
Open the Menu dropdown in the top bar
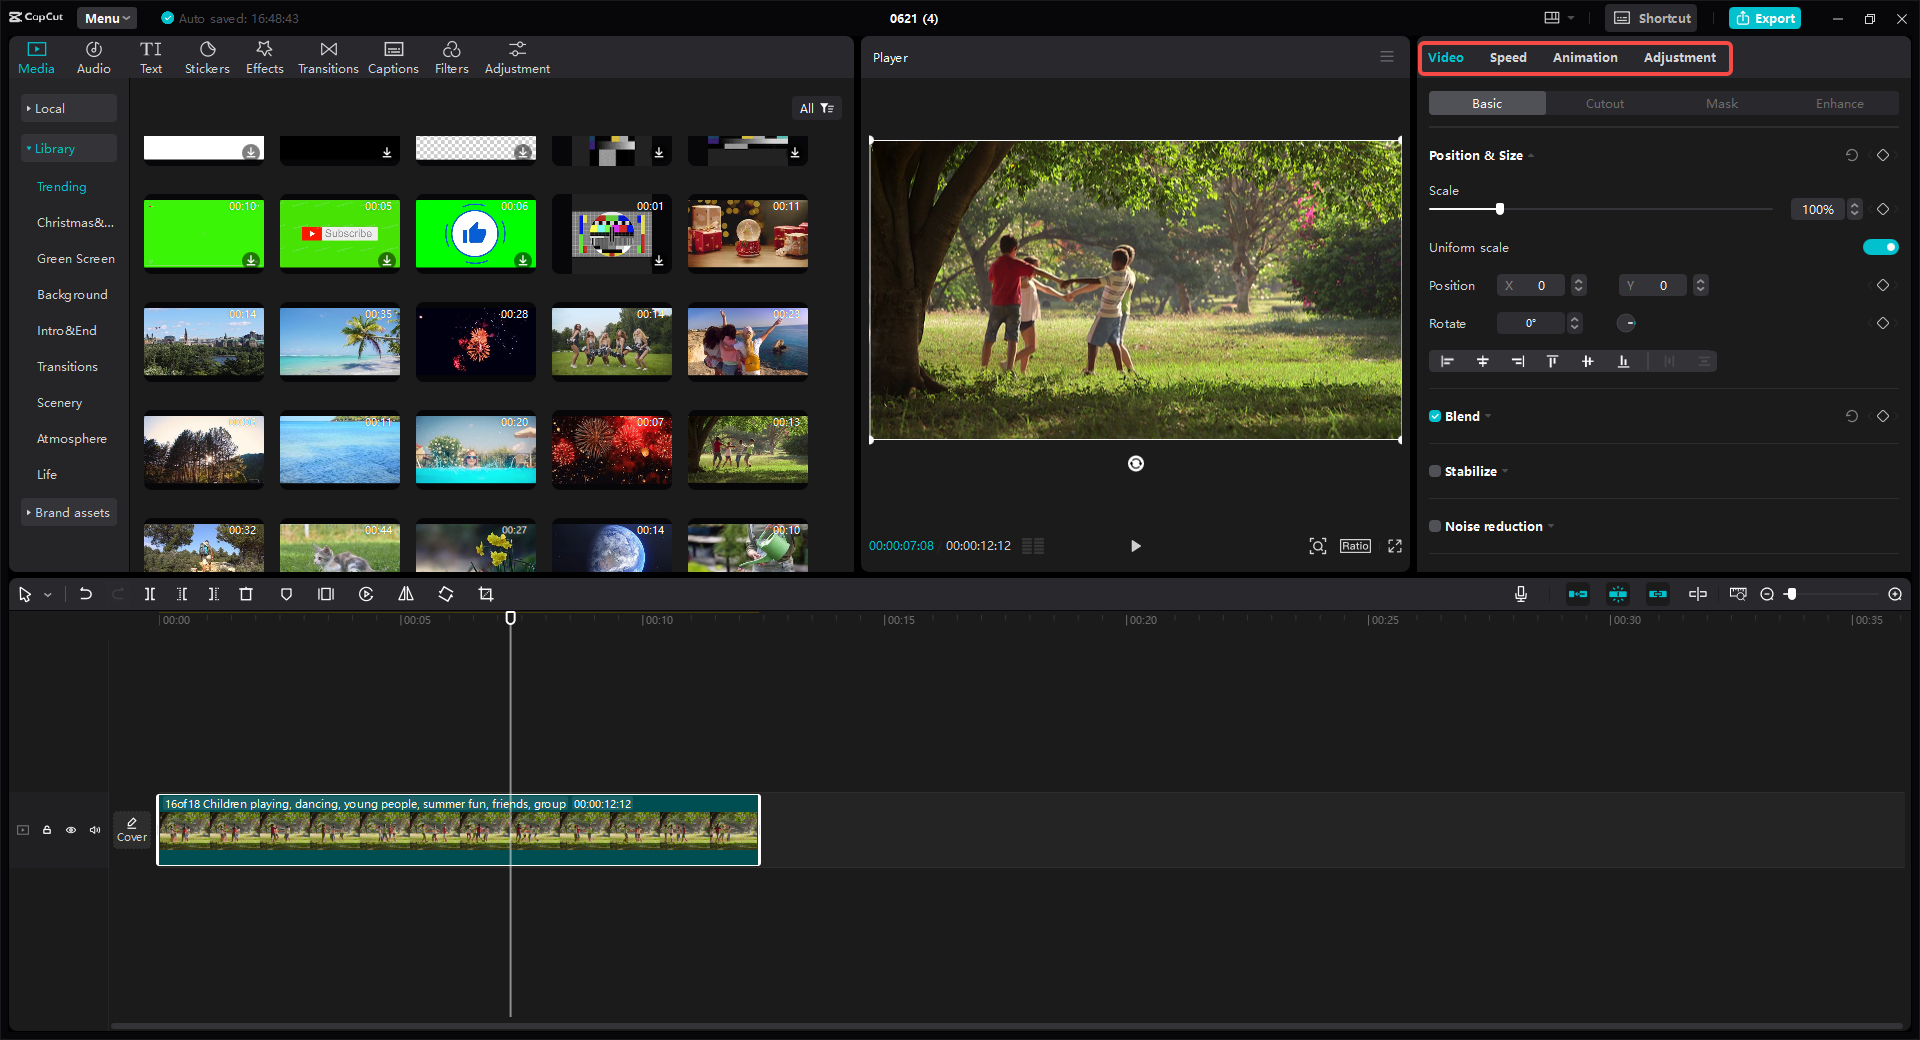[105, 17]
